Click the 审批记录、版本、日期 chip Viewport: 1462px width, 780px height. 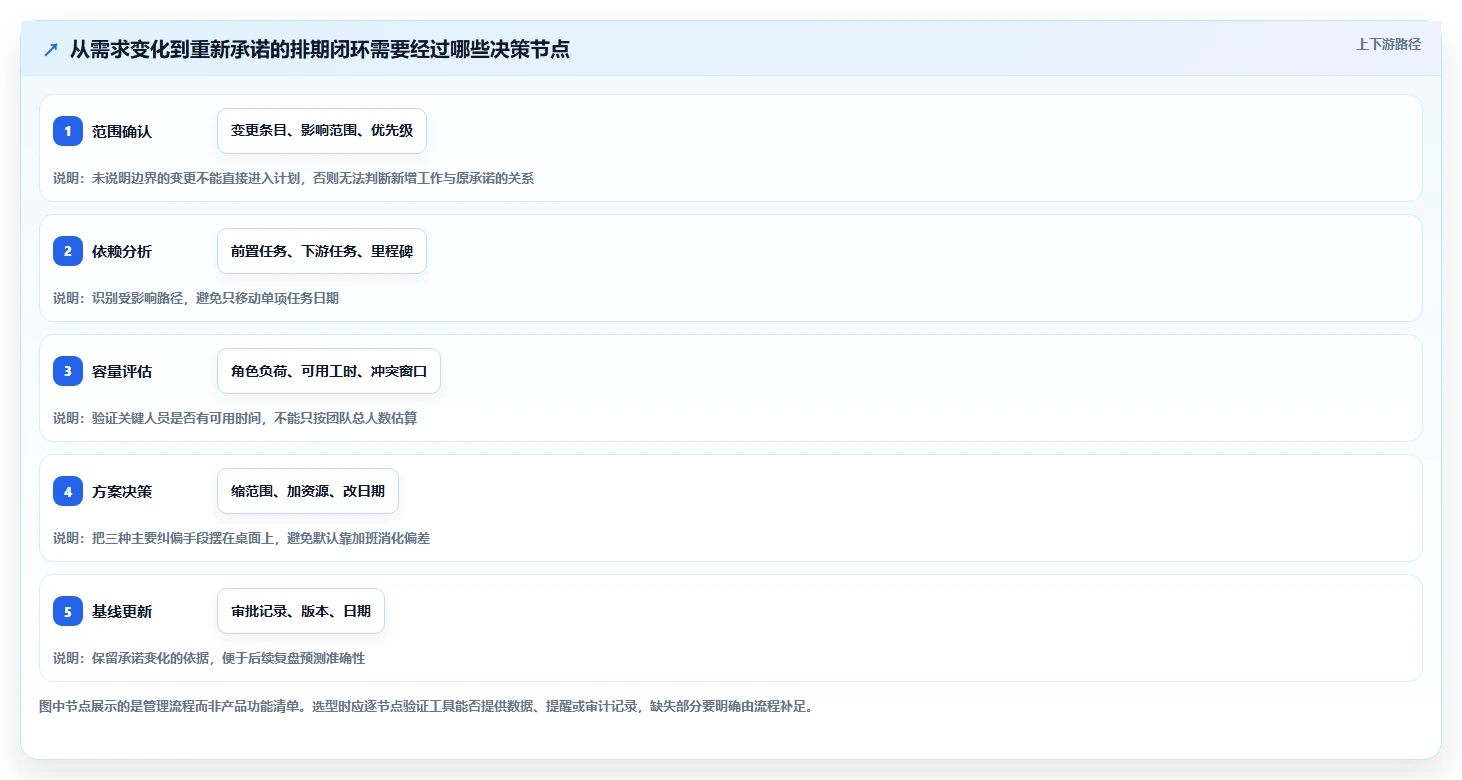(301, 611)
